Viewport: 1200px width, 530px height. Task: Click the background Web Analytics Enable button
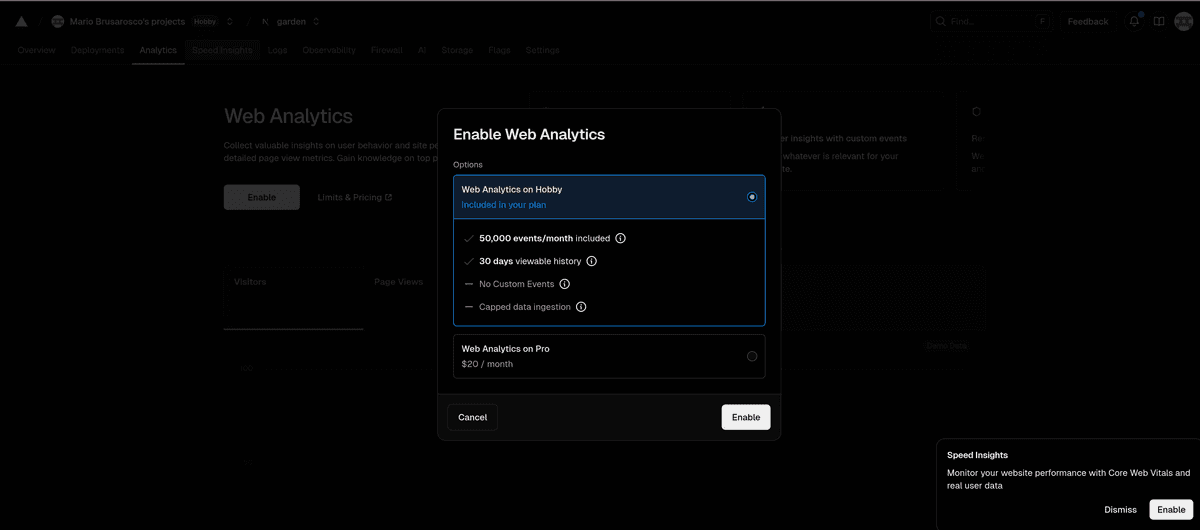[x=261, y=197]
